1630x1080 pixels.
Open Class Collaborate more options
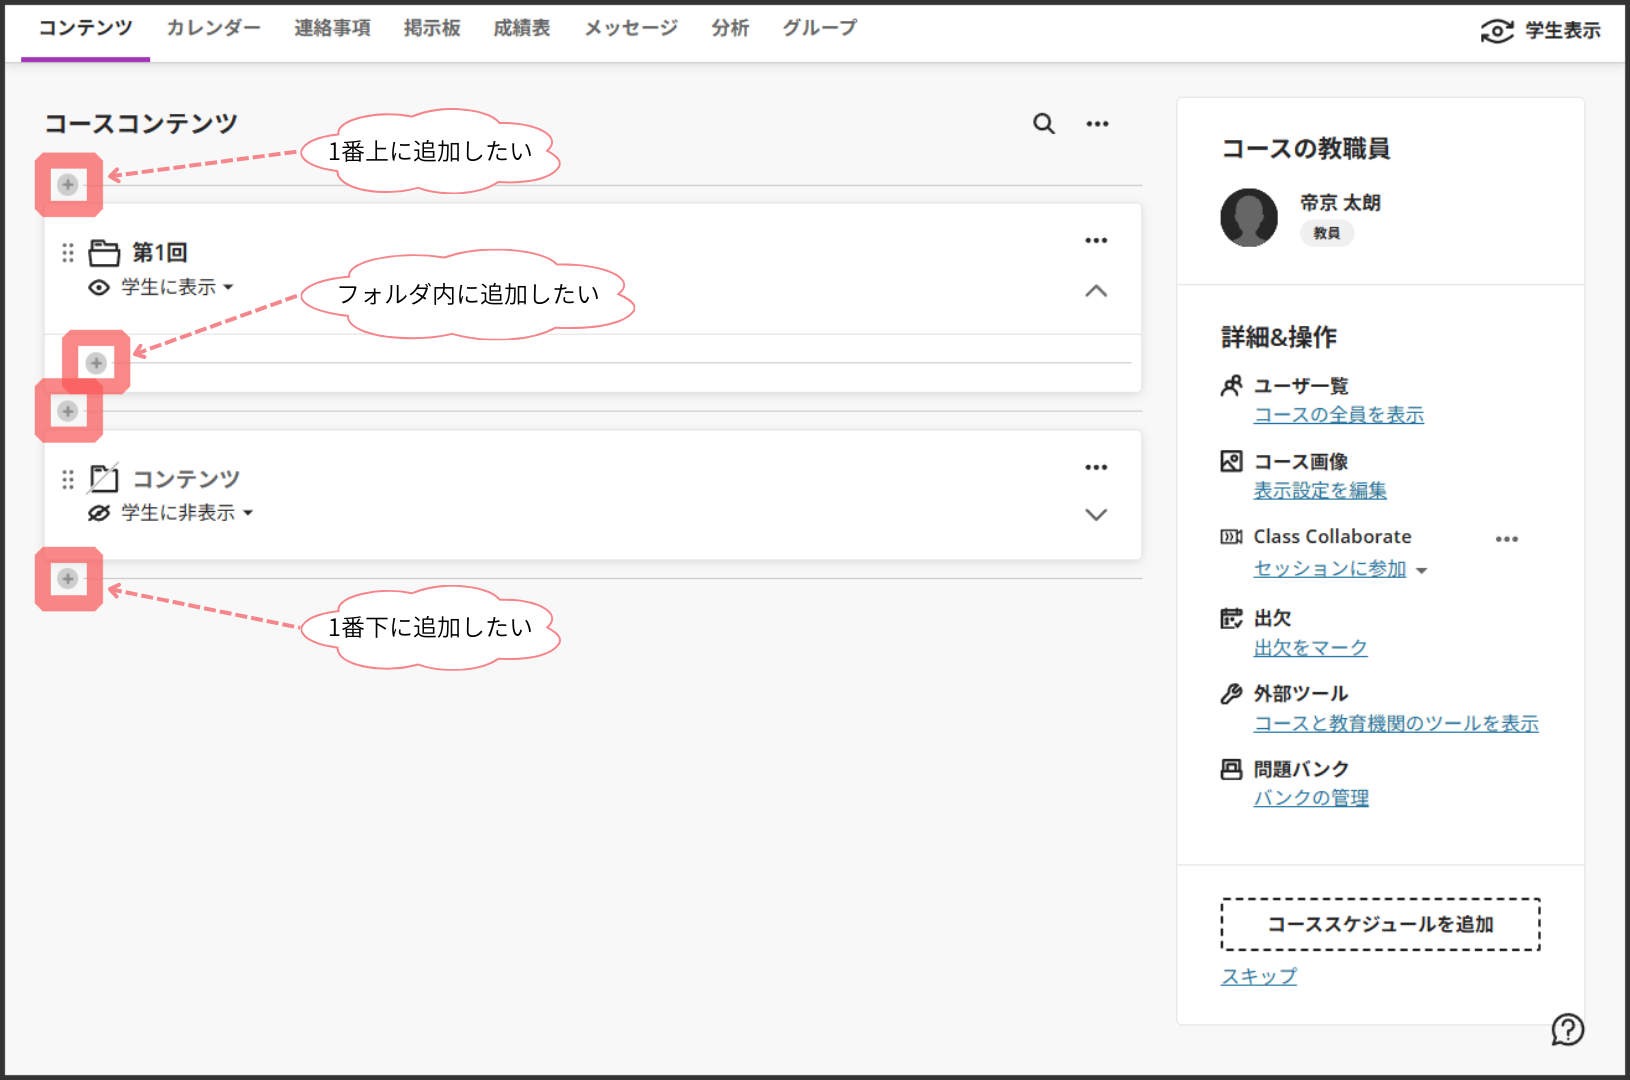click(x=1506, y=539)
